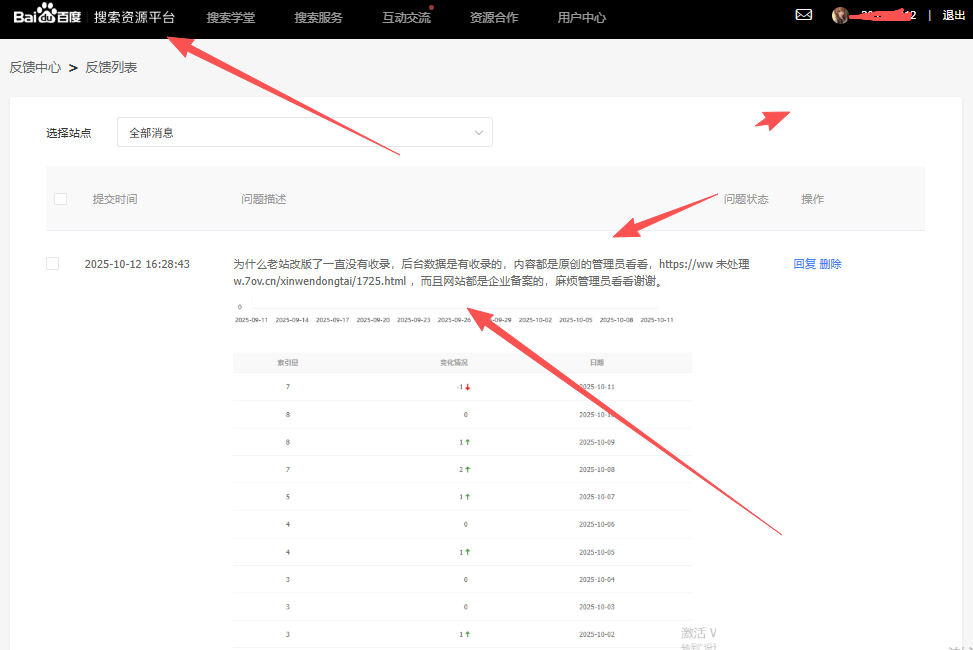Screen dimensions: 973x650
Task: Open the 用户中心 menu
Action: click(582, 17)
